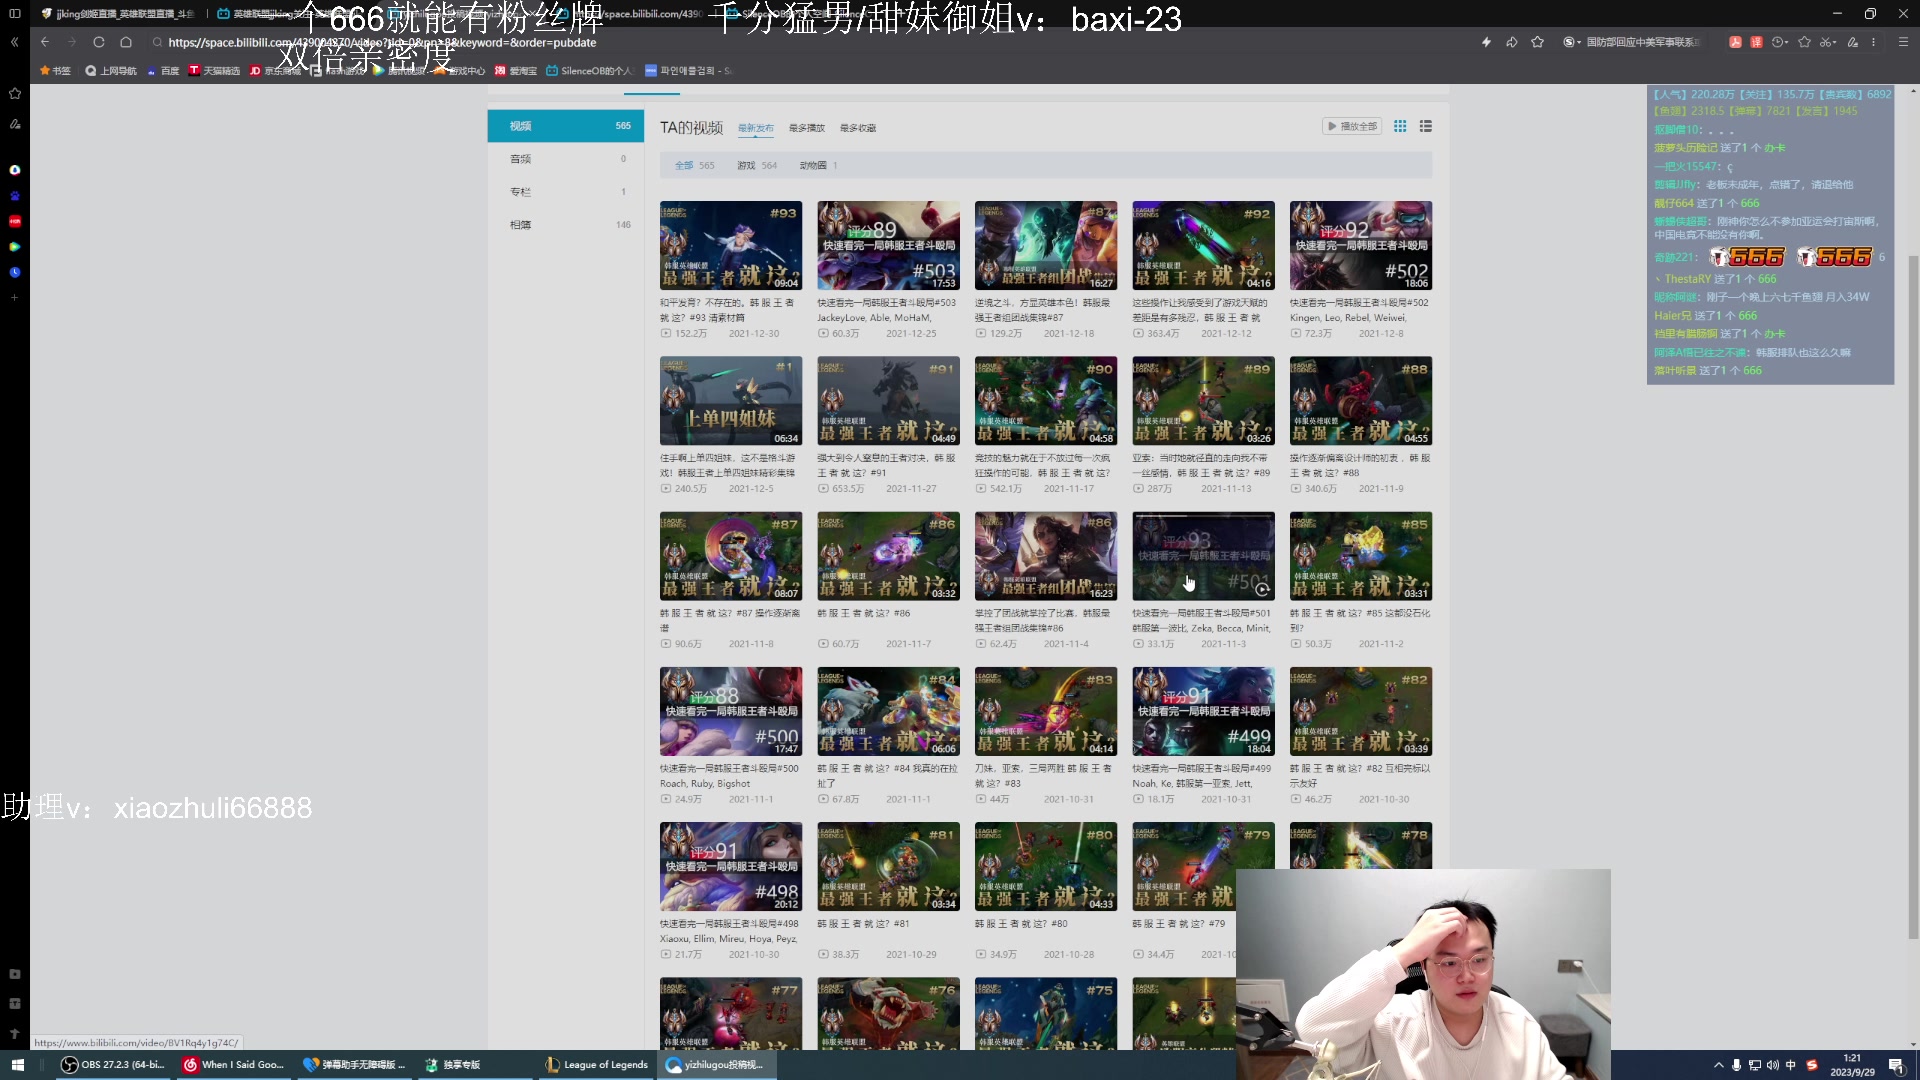Screen dimensions: 1920x1080
Task: Click the lightning speed mode icon
Action: 1486,42
